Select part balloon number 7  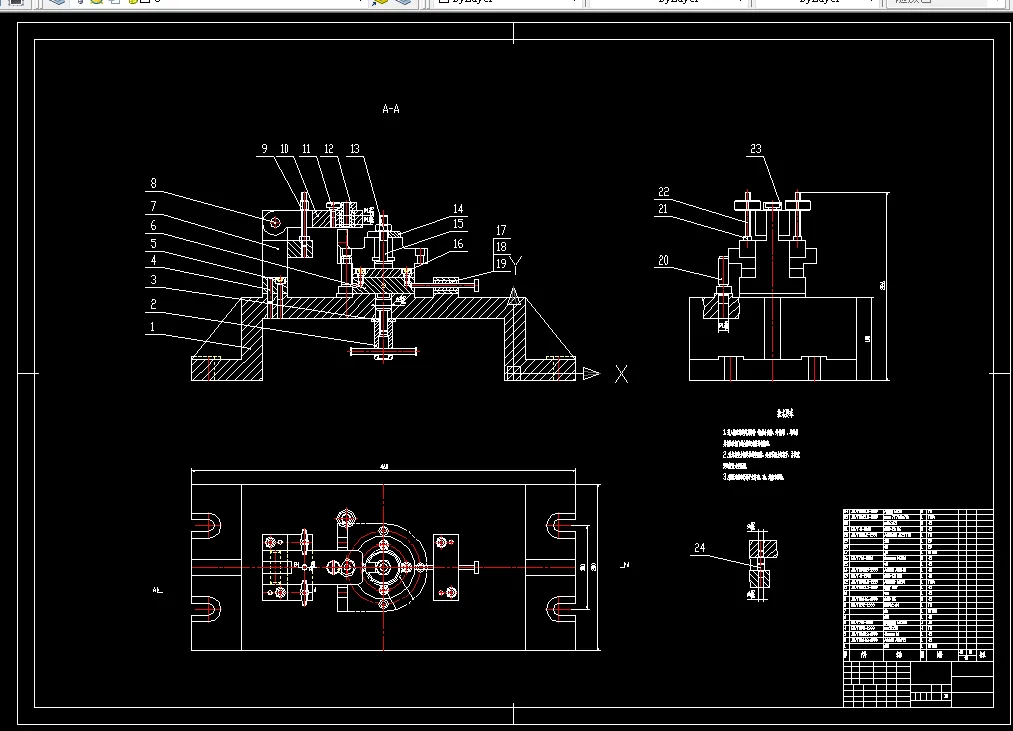pyautogui.click(x=153, y=206)
